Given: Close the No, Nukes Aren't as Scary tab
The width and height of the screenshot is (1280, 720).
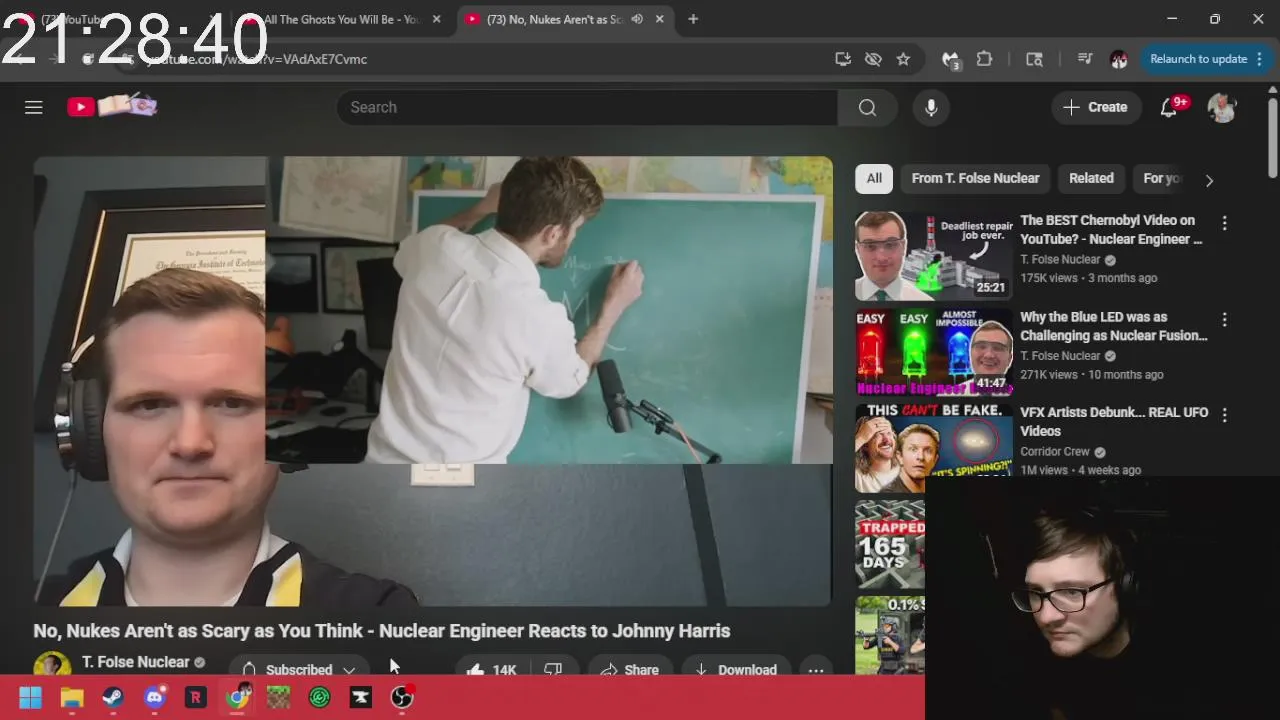Looking at the screenshot, I should (660, 19).
